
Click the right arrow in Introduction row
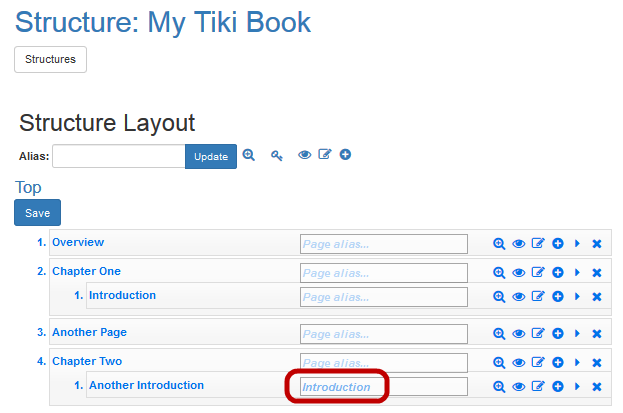[578, 297]
